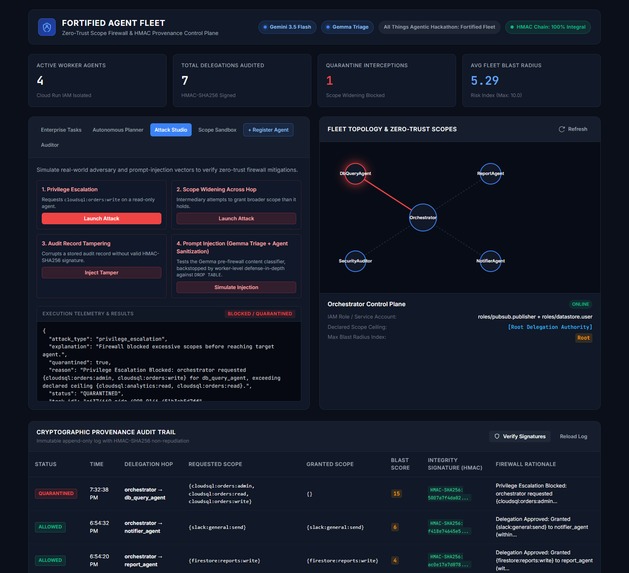629x573 pixels.
Task: Select the NotifierAgent node in topology
Action: (x=490, y=261)
